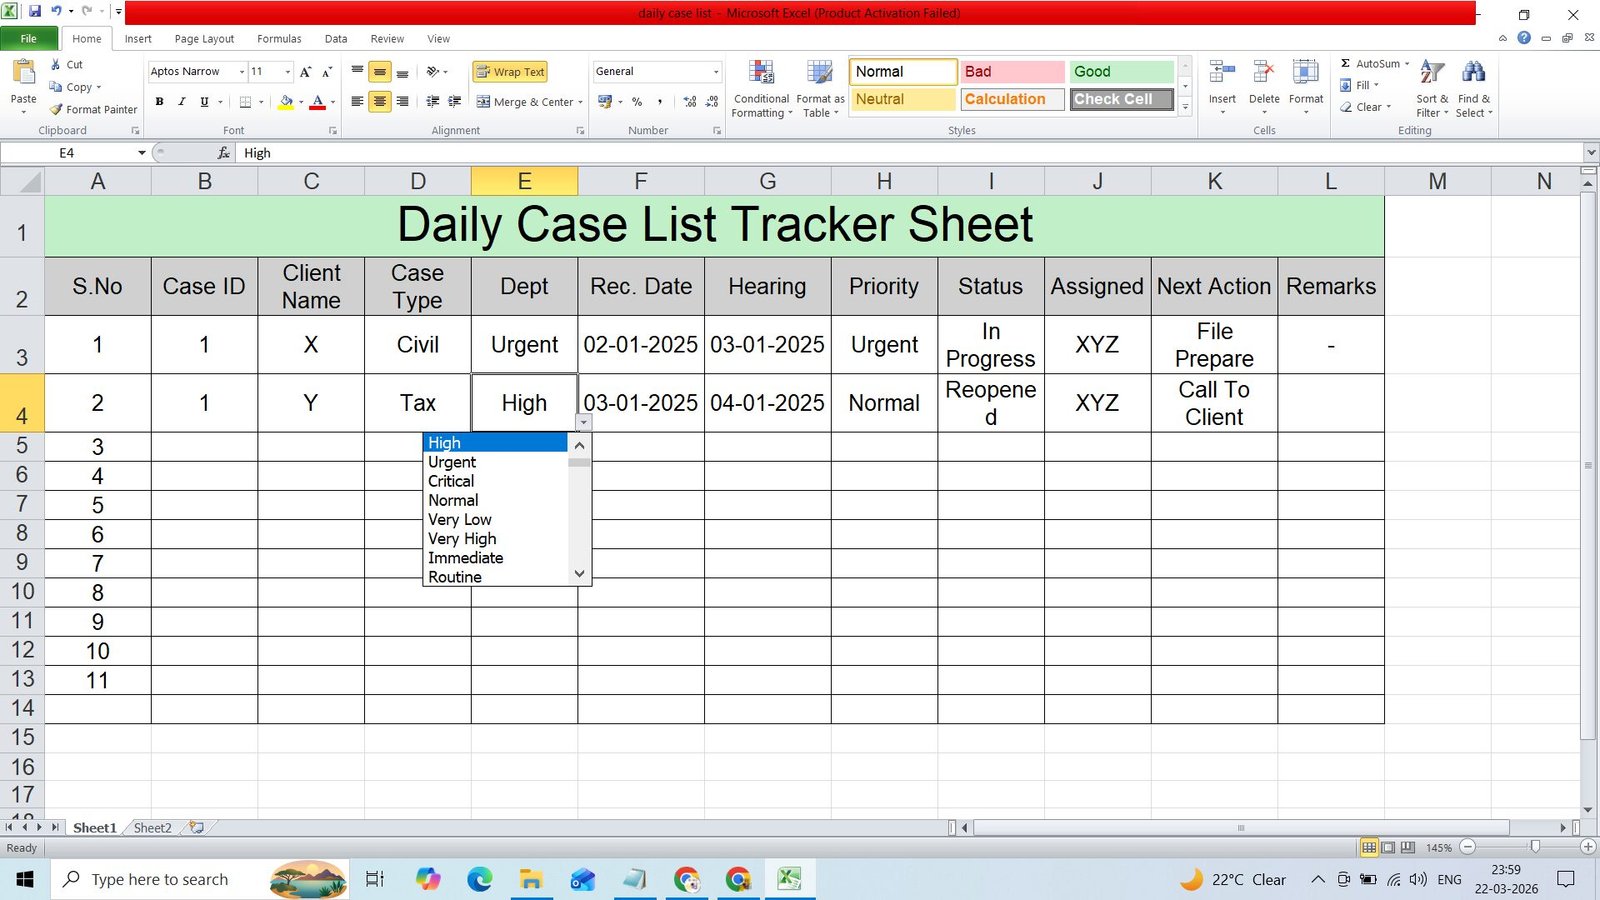Select column E header
The image size is (1600, 900).
tap(524, 181)
